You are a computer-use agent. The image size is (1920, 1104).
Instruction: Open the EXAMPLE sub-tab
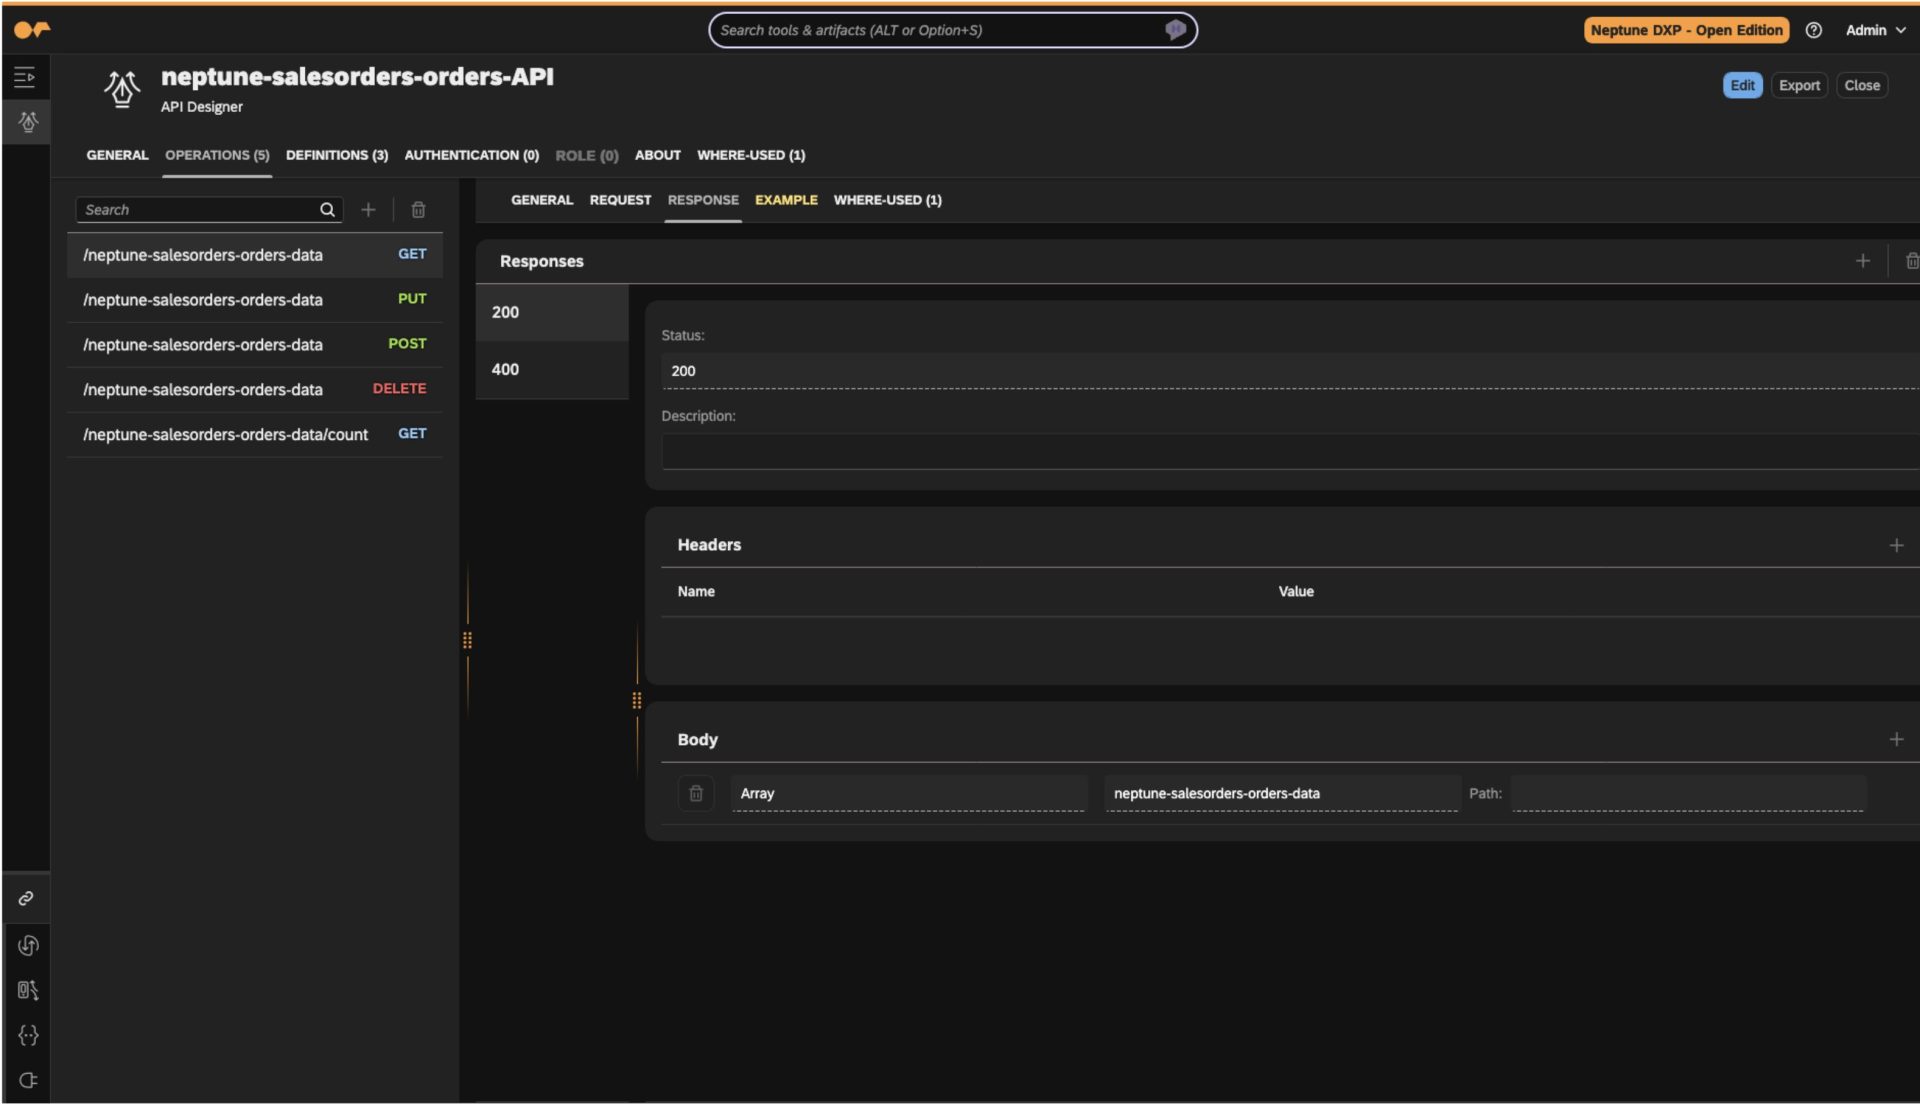786,200
